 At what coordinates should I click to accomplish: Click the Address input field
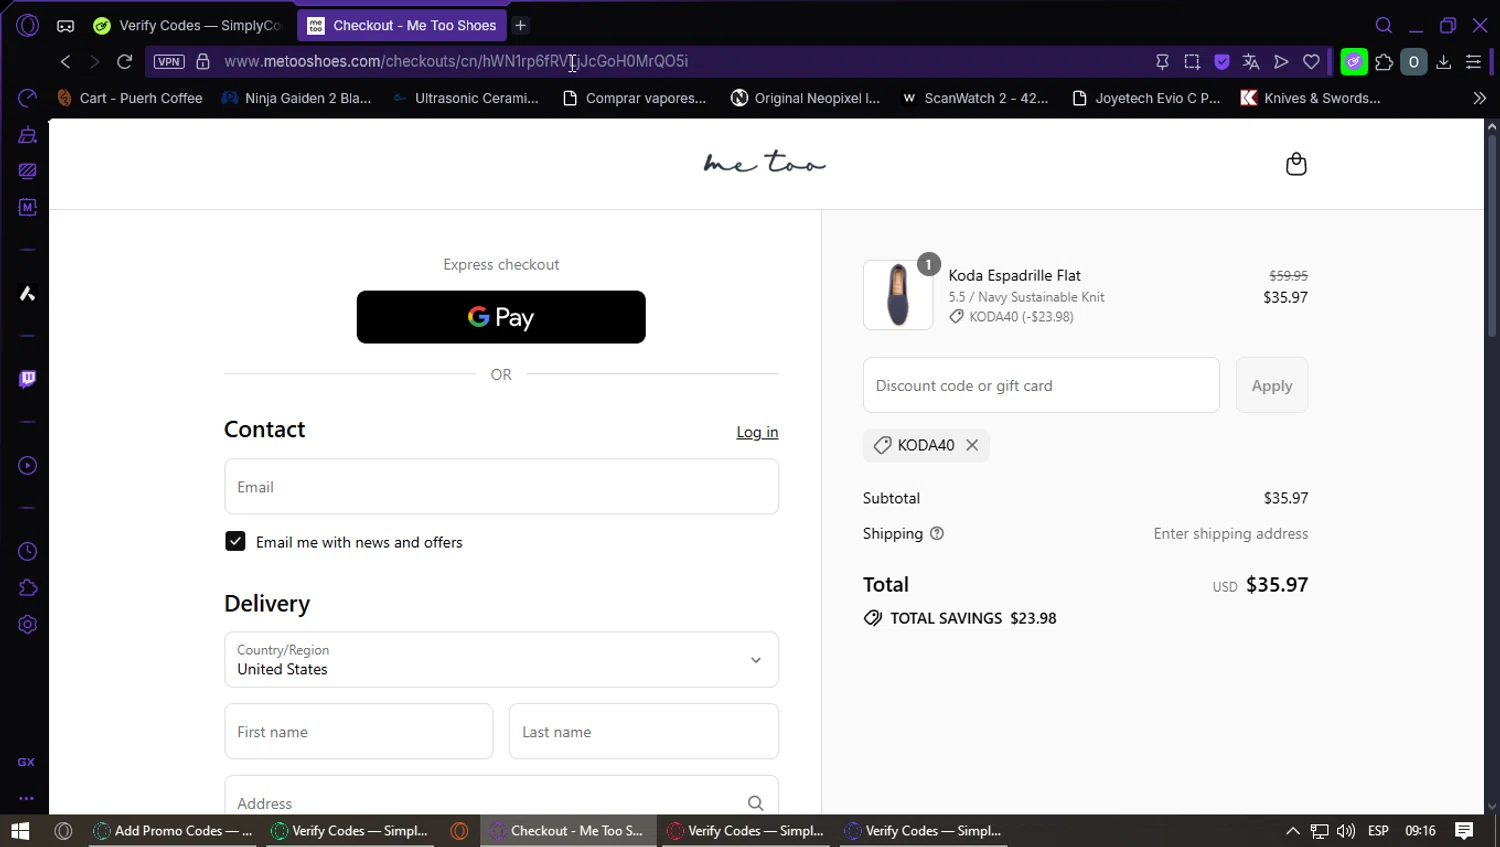click(x=501, y=797)
